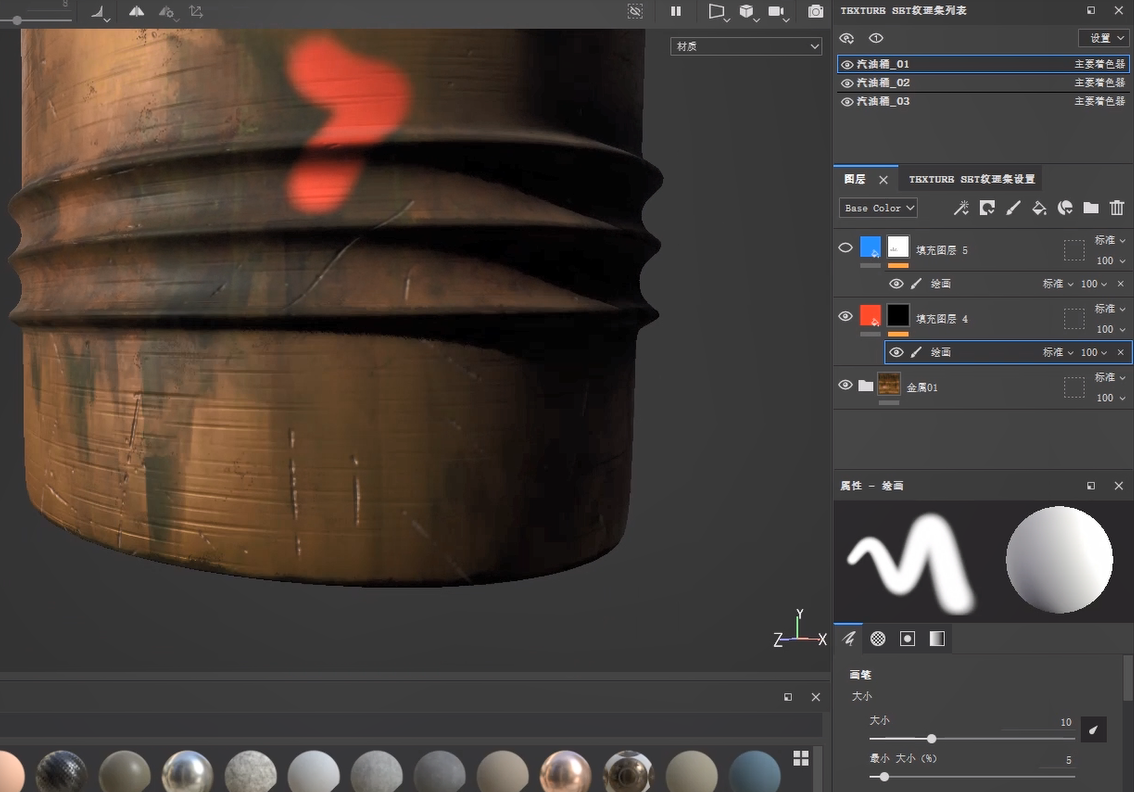Open the 设置 dropdown in texture set list
1134x792 pixels.
(1103, 38)
